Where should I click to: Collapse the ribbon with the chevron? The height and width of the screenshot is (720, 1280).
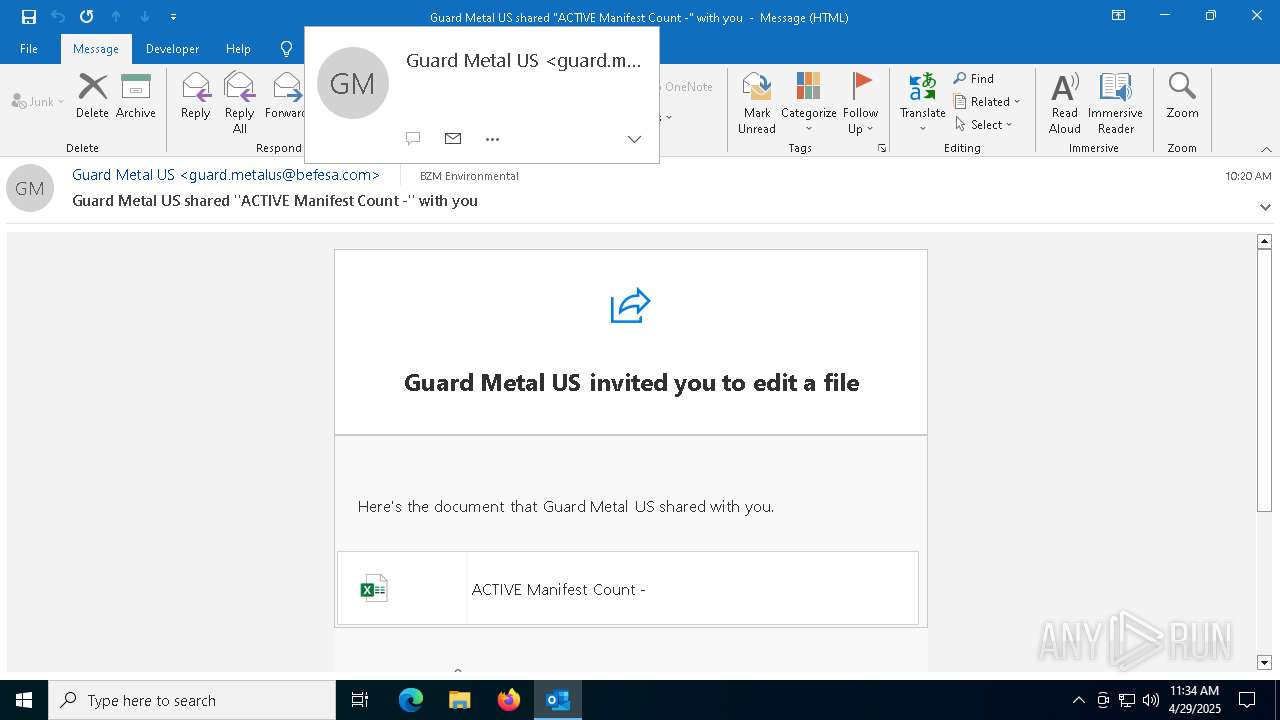1266,149
